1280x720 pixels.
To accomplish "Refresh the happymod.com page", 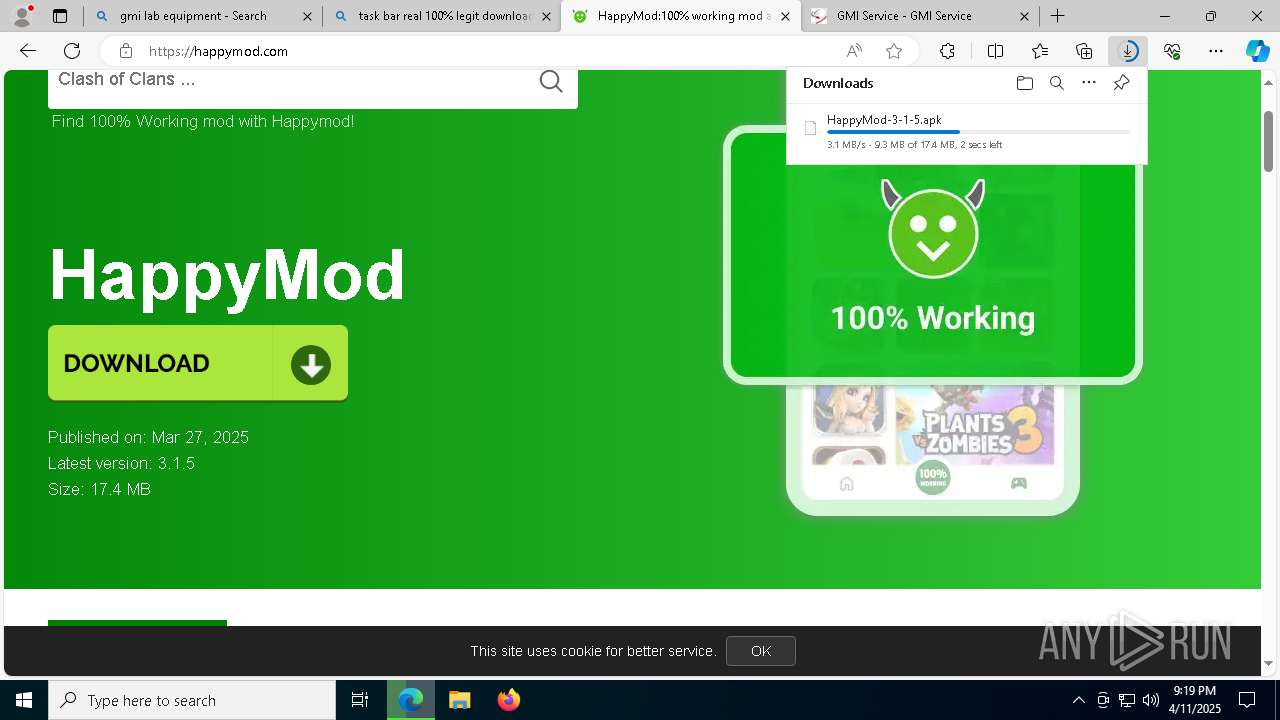I will tap(72, 51).
